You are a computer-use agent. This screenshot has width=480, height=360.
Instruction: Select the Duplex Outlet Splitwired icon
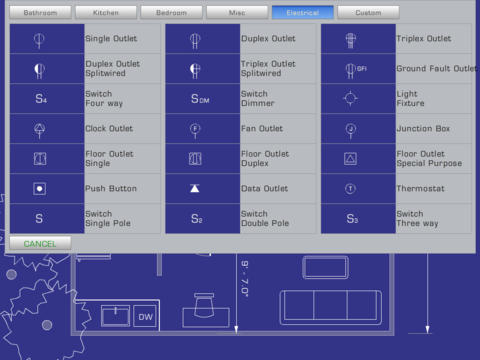click(x=39, y=70)
